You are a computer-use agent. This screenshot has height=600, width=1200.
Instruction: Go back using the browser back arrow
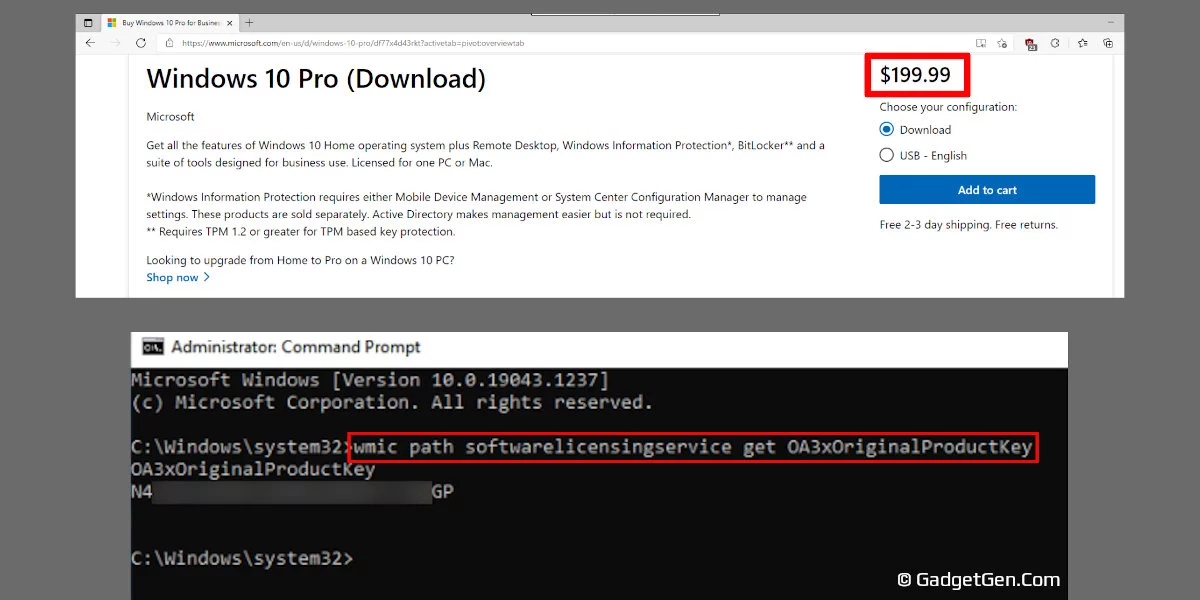[90, 43]
